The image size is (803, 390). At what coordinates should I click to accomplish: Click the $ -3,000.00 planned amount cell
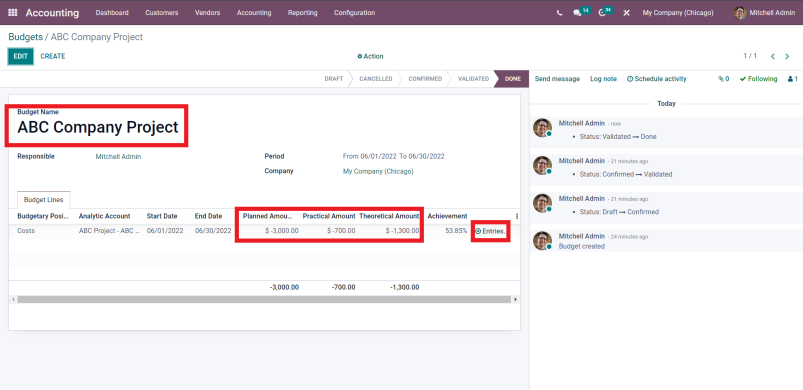[x=282, y=231]
